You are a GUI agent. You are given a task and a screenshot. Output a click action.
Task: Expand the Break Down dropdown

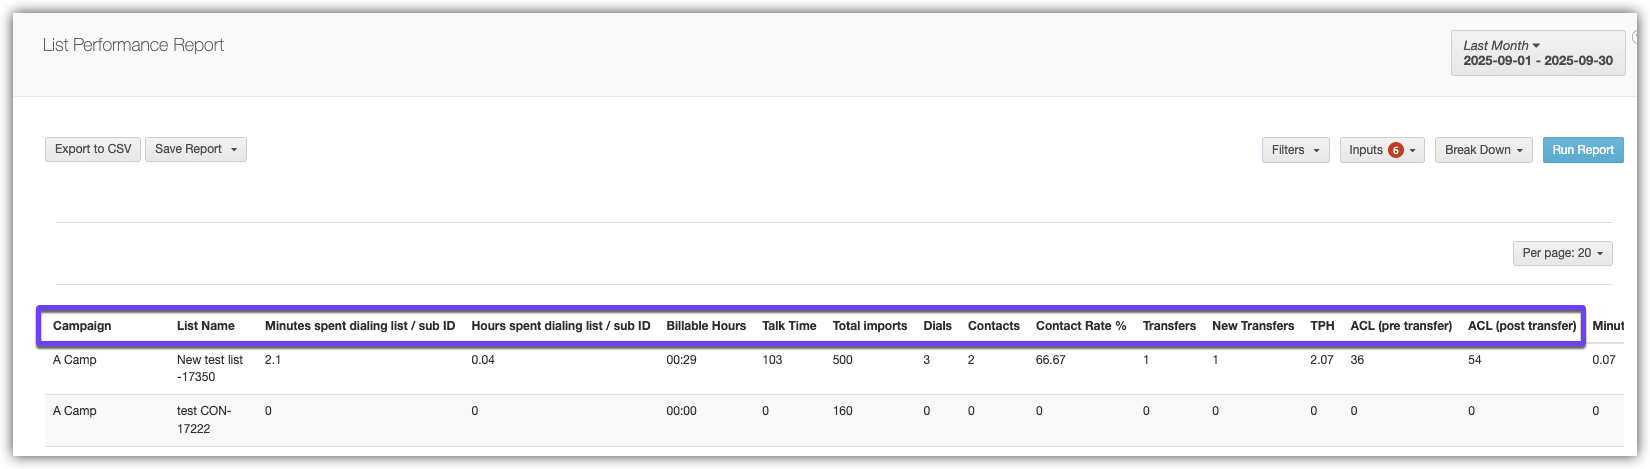[1483, 150]
